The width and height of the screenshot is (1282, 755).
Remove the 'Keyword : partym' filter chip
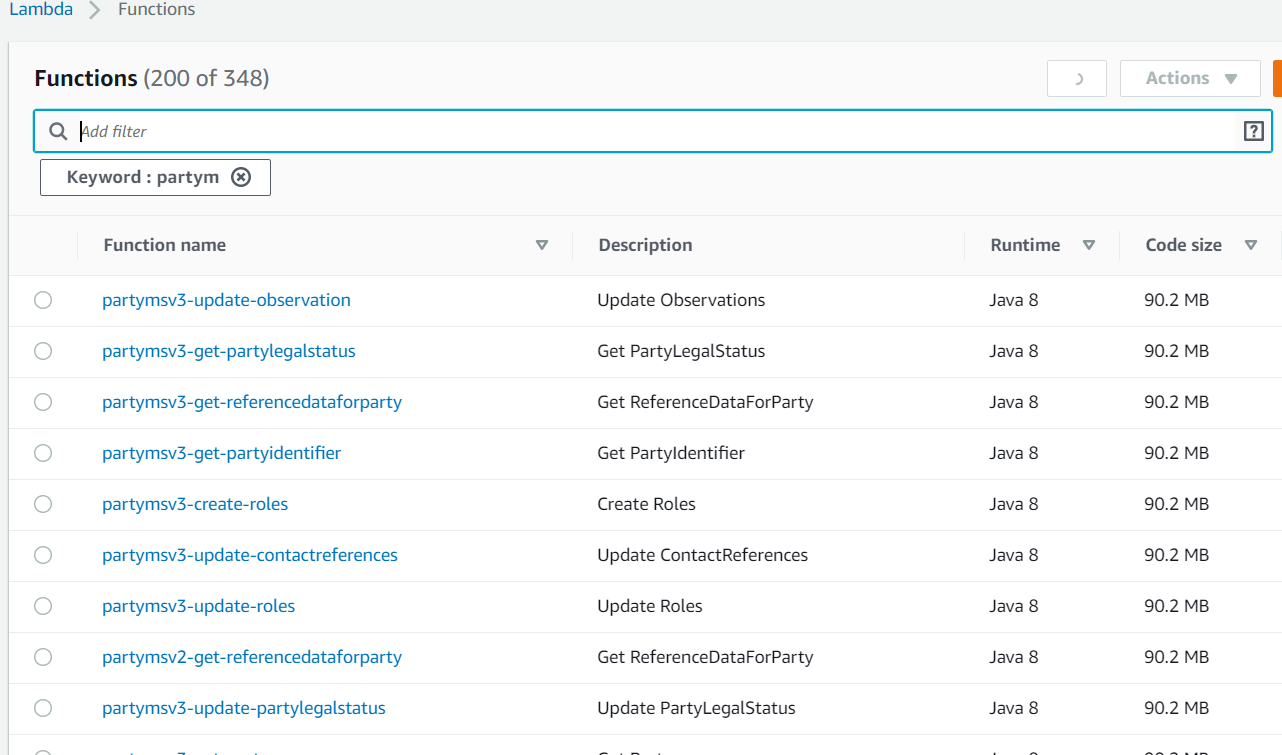[x=241, y=177]
